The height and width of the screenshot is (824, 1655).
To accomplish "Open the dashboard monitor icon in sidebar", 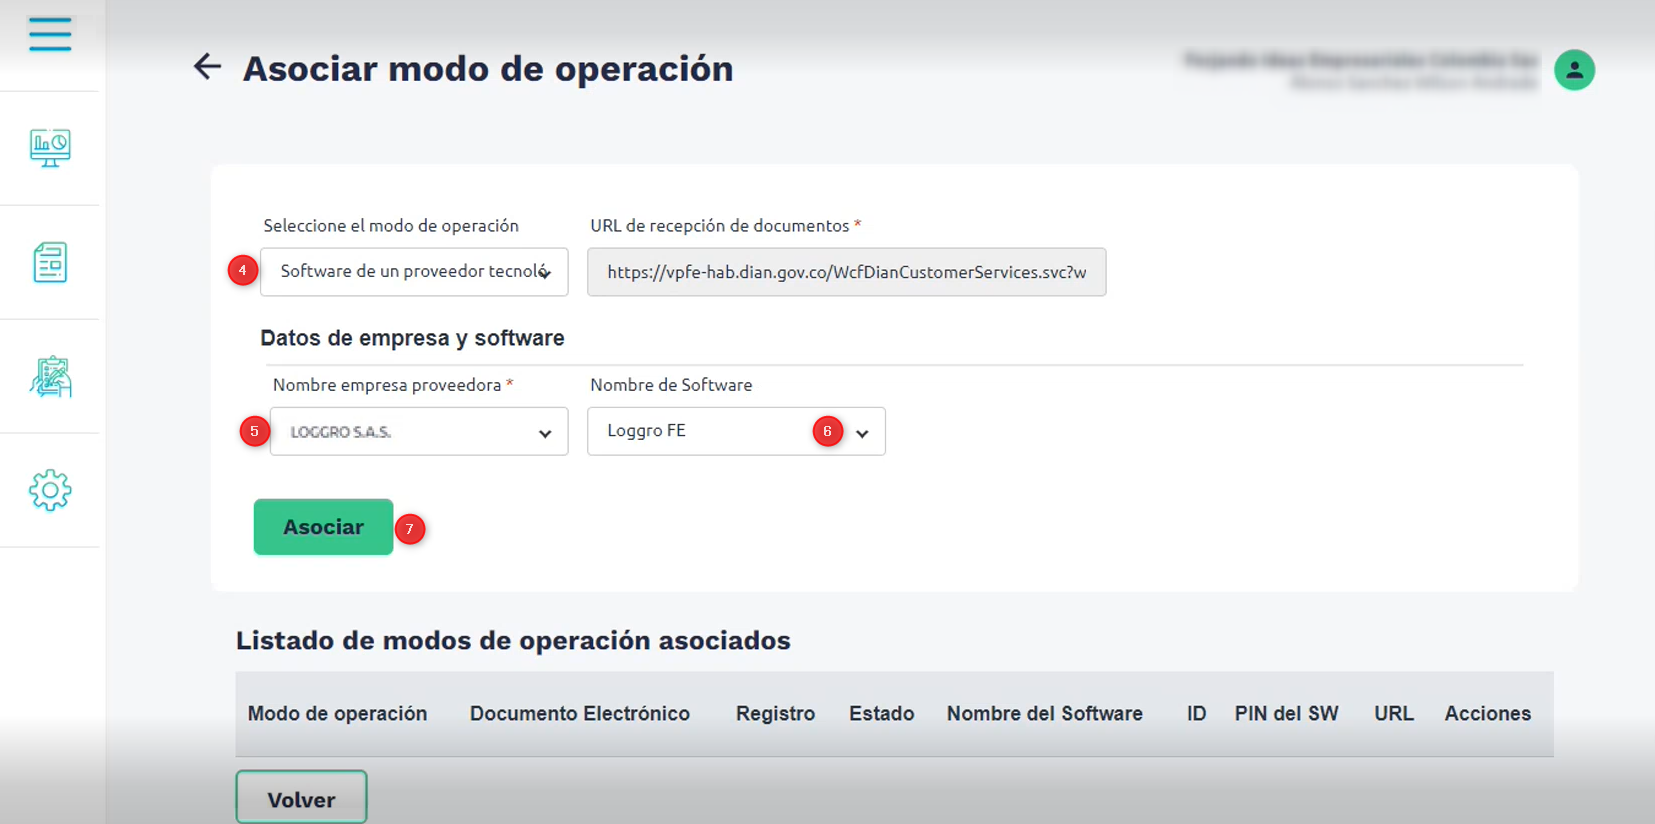I will (50, 148).
